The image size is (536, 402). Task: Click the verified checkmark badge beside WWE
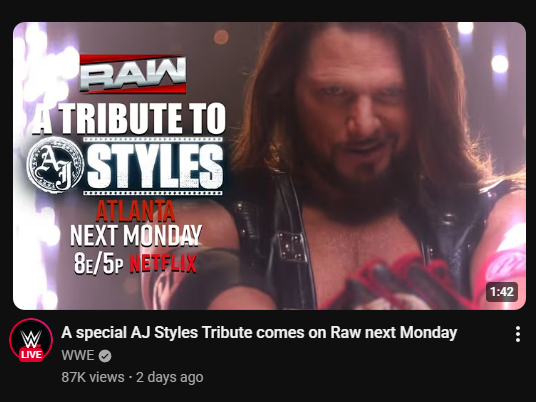(x=105, y=356)
